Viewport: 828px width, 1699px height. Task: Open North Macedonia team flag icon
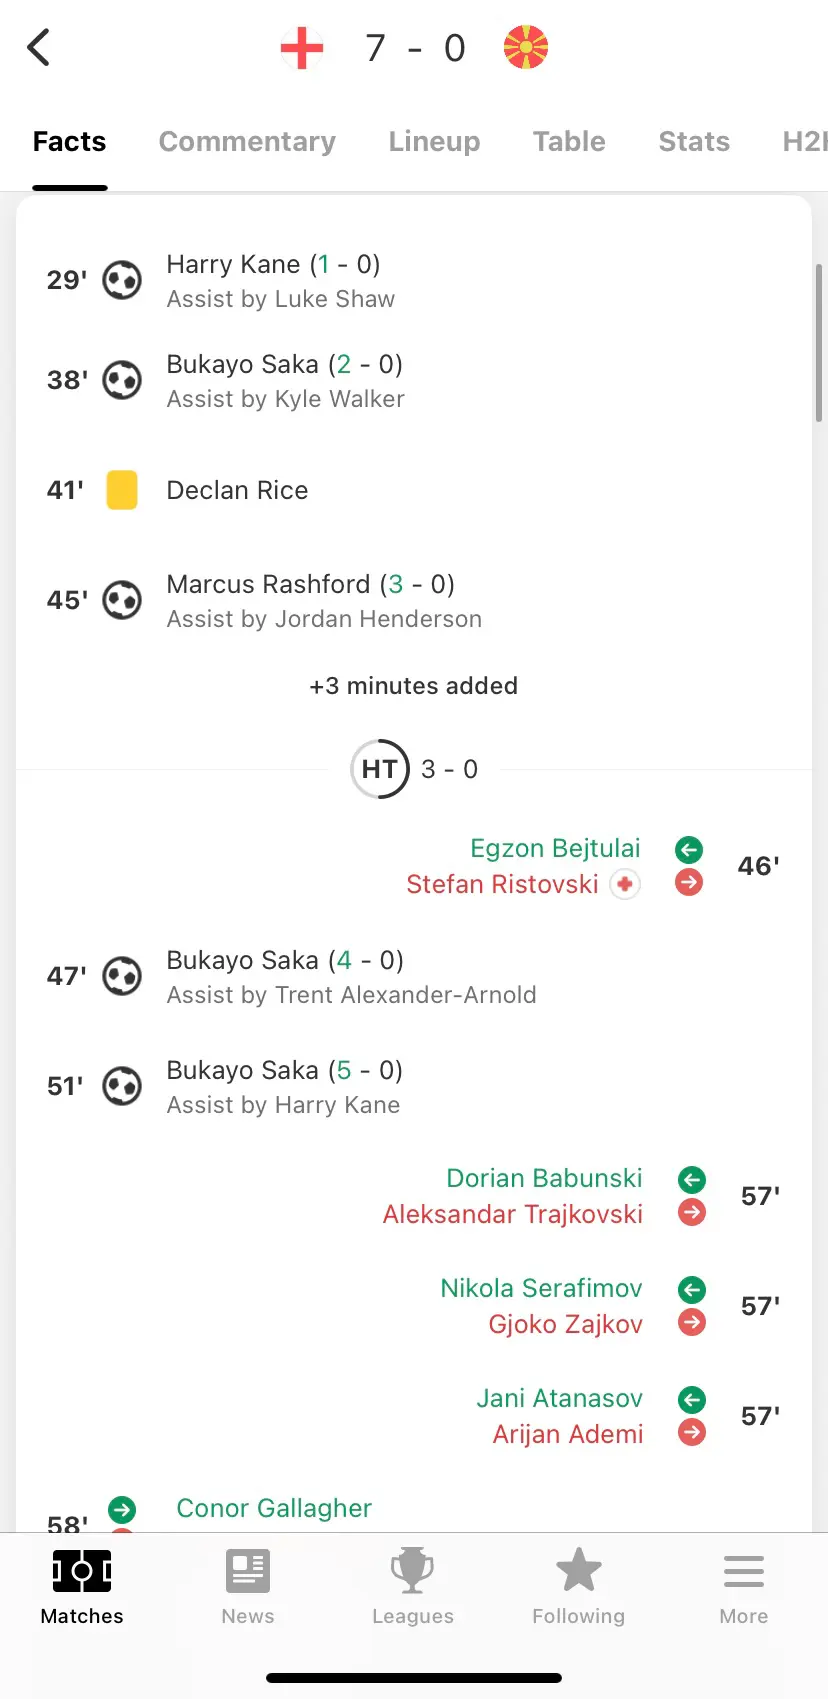526,47
